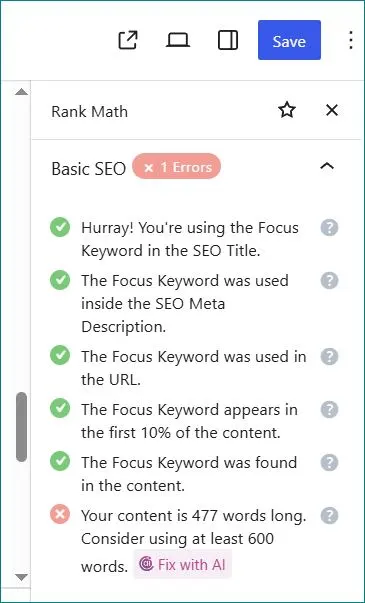Open help for keyword in URL check
365x603 pixels.
(329, 356)
